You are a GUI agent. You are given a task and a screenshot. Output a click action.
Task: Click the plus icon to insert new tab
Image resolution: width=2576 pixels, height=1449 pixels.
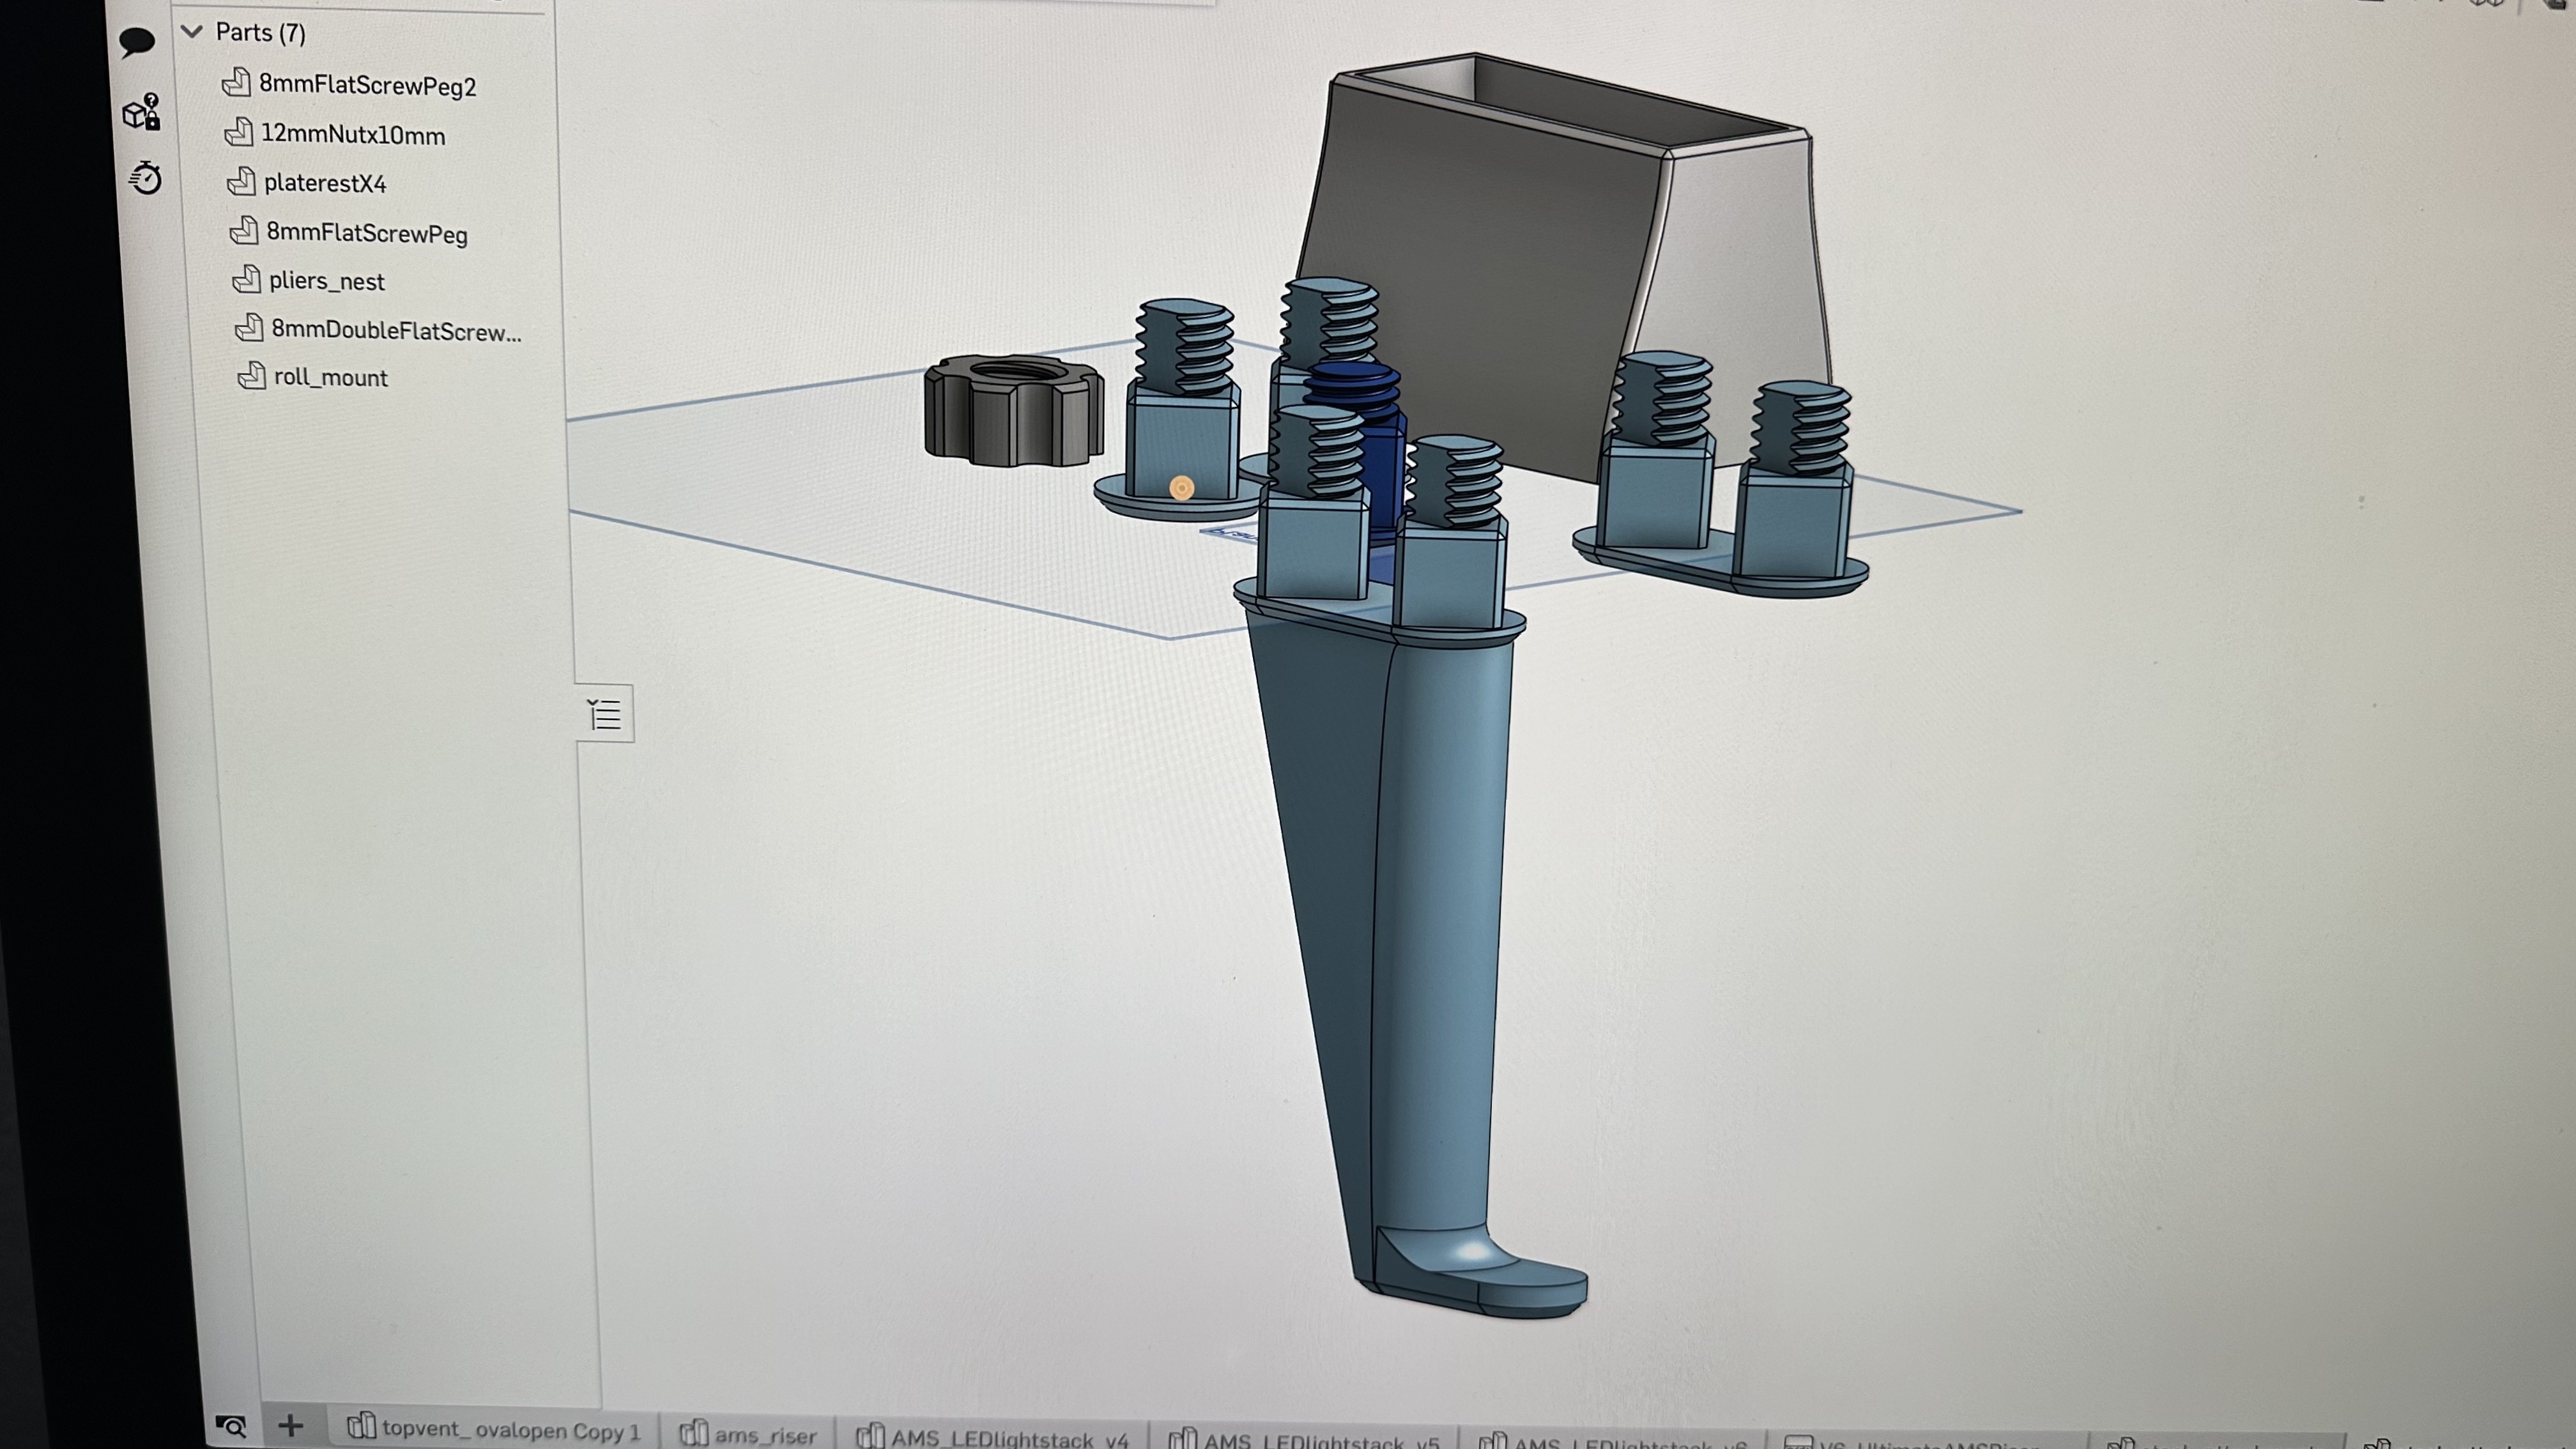coord(291,1426)
